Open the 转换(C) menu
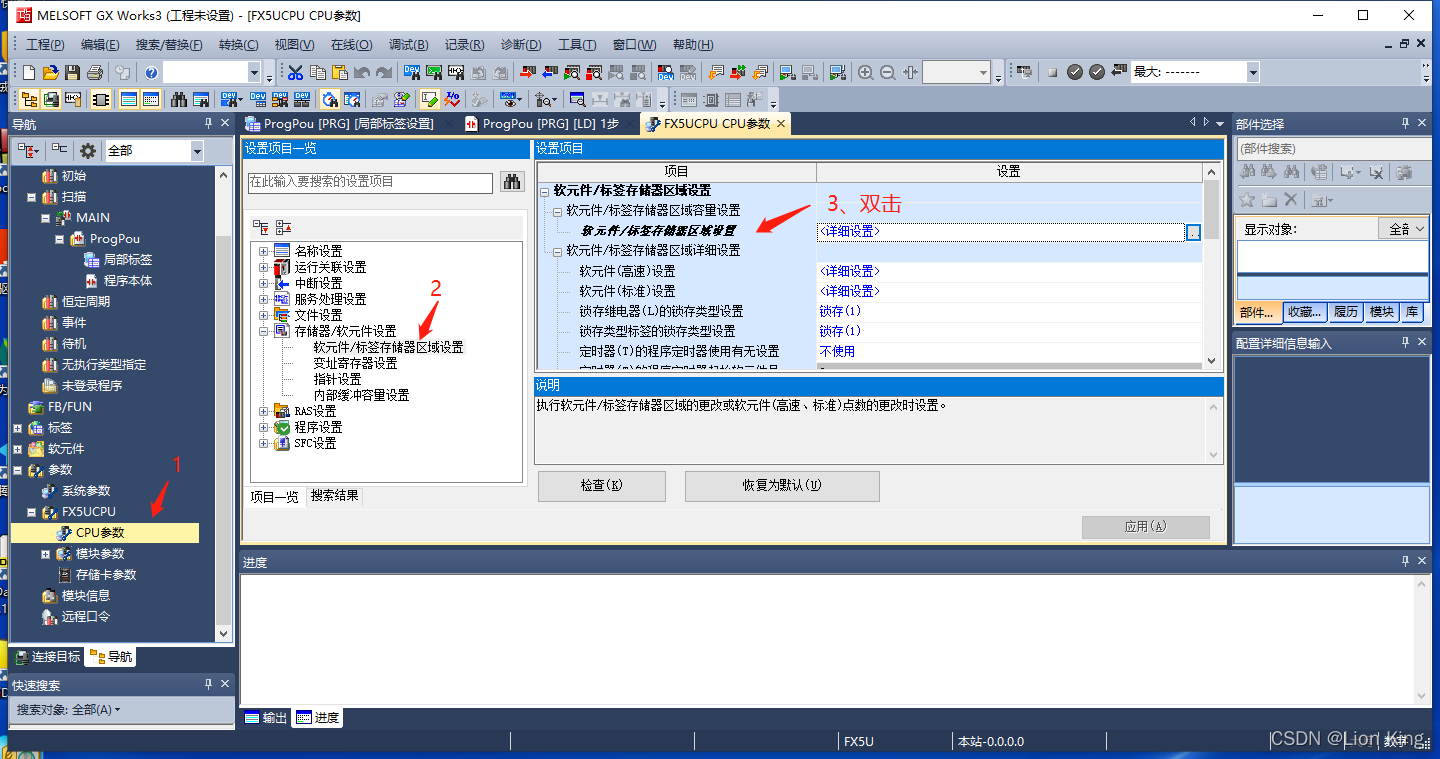 click(x=238, y=45)
